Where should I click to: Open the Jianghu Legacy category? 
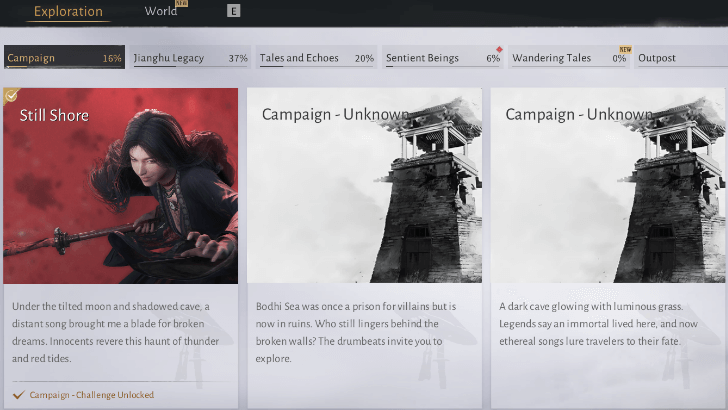tap(191, 57)
